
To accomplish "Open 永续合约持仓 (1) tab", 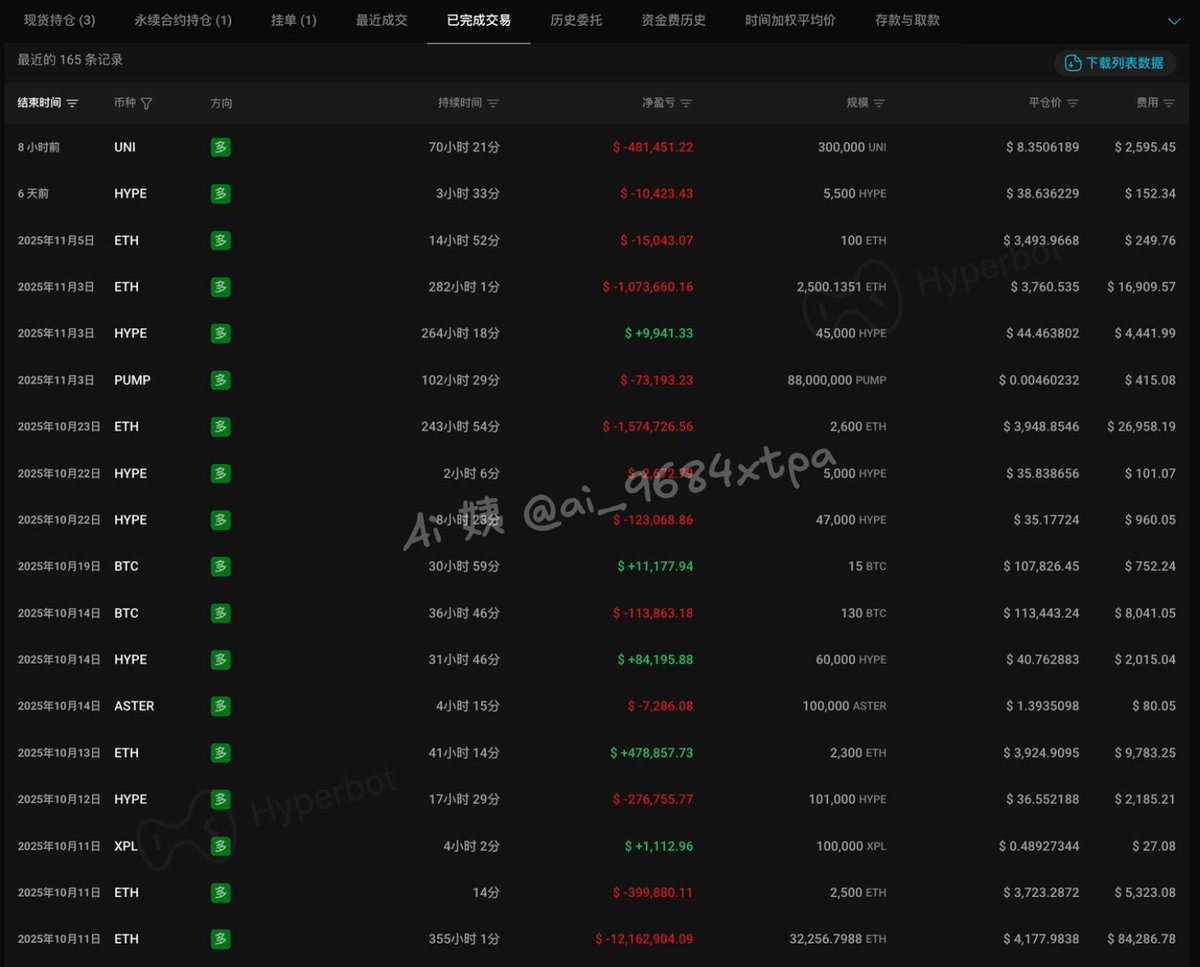I will pyautogui.click(x=183, y=21).
